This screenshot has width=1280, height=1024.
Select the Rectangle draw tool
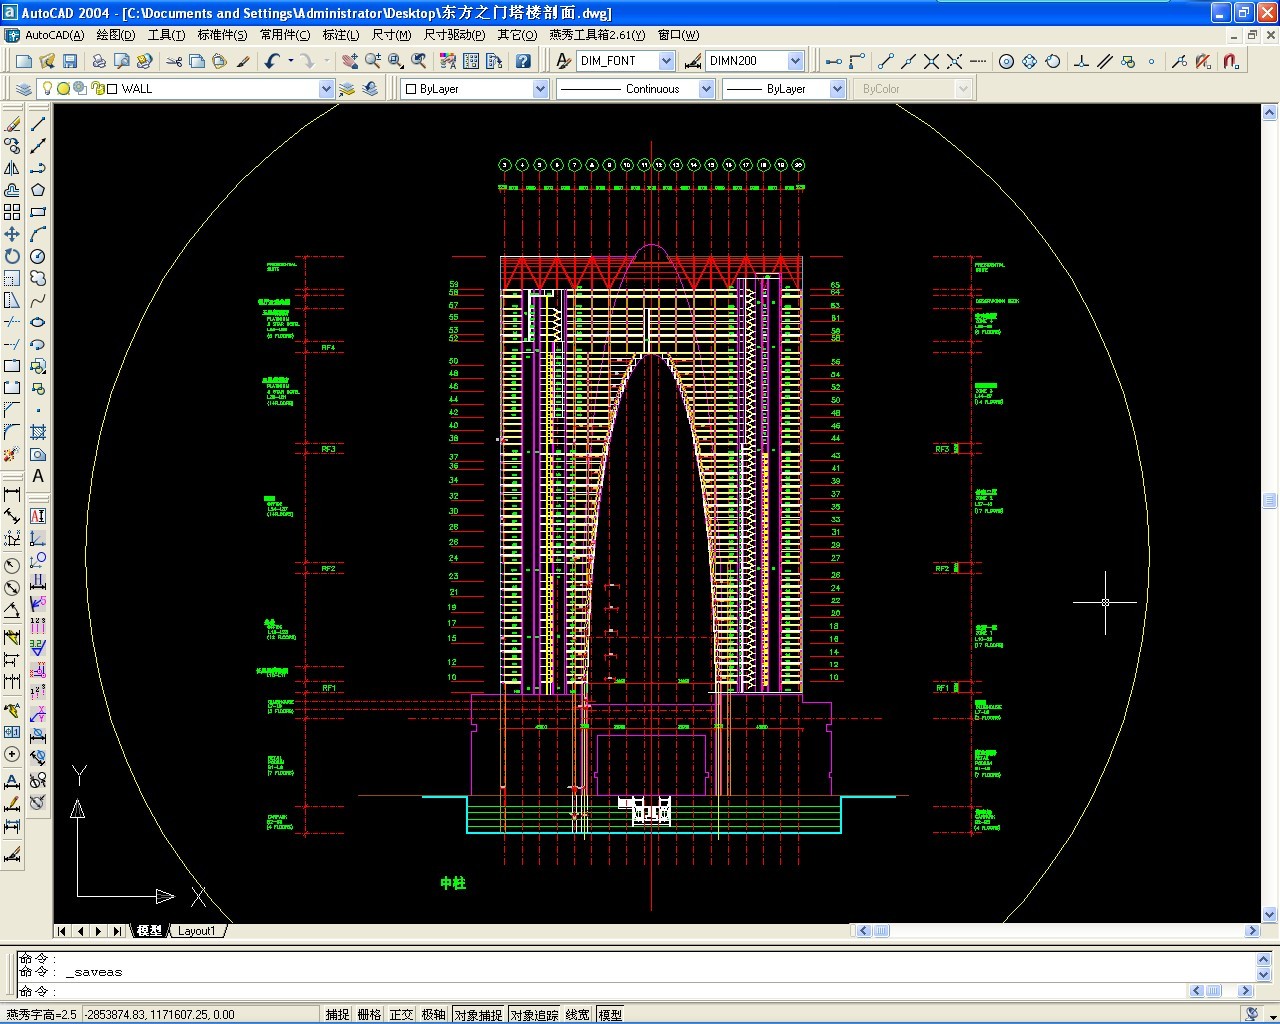point(38,212)
